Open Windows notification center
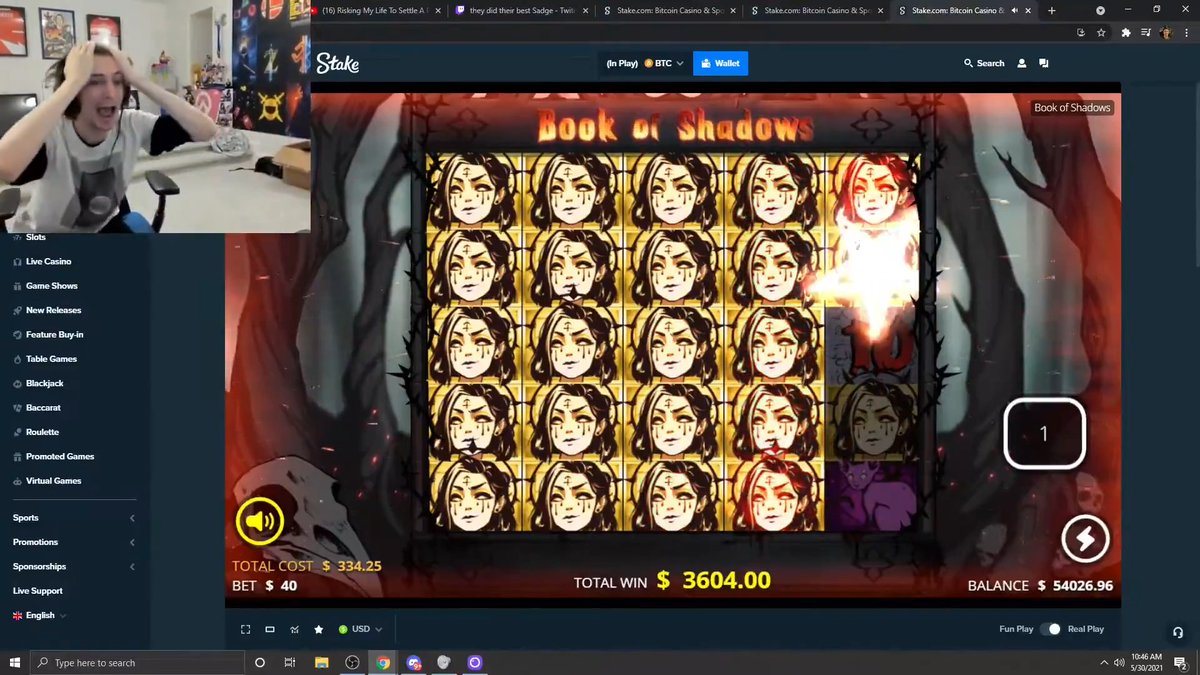The width and height of the screenshot is (1200, 675). [1181, 662]
